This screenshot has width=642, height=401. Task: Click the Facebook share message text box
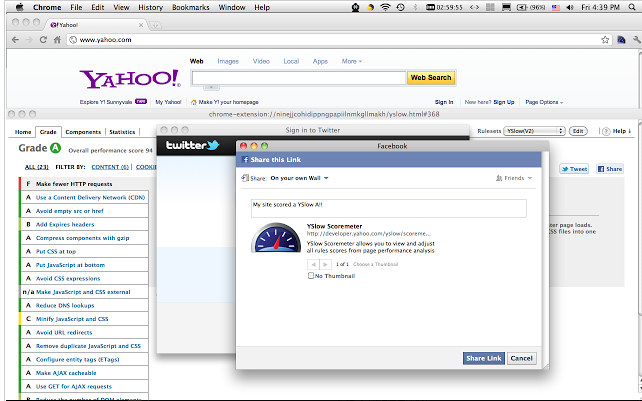(389, 208)
